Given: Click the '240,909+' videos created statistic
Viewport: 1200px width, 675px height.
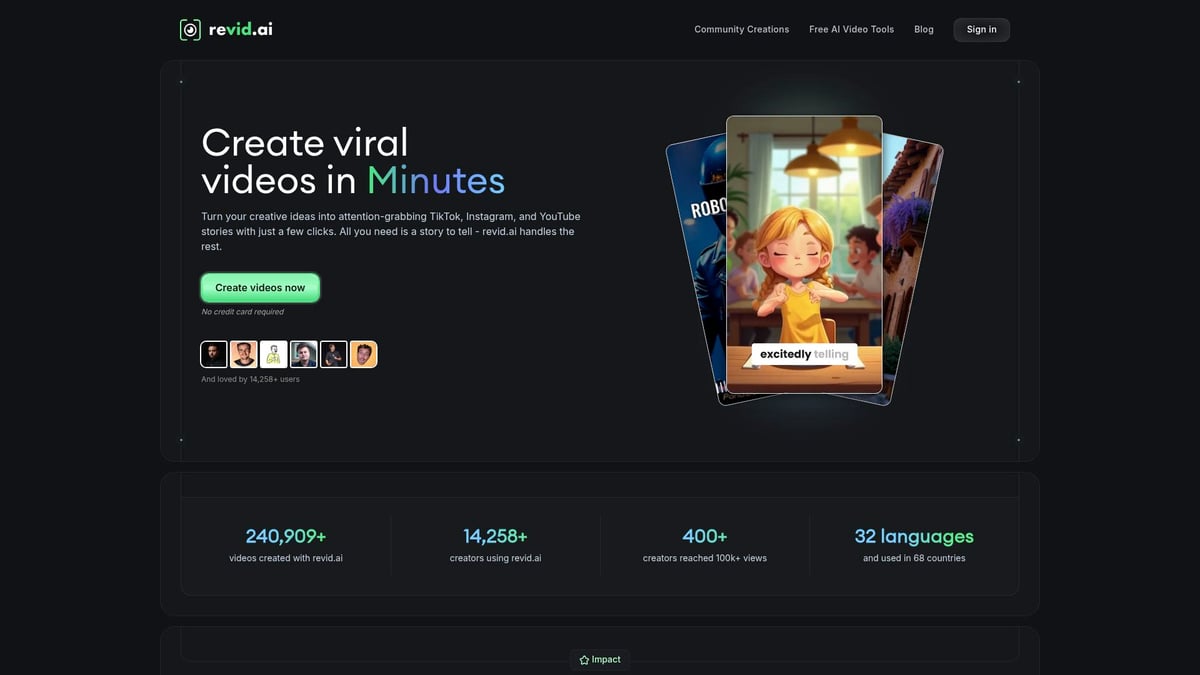Looking at the screenshot, I should (285, 536).
